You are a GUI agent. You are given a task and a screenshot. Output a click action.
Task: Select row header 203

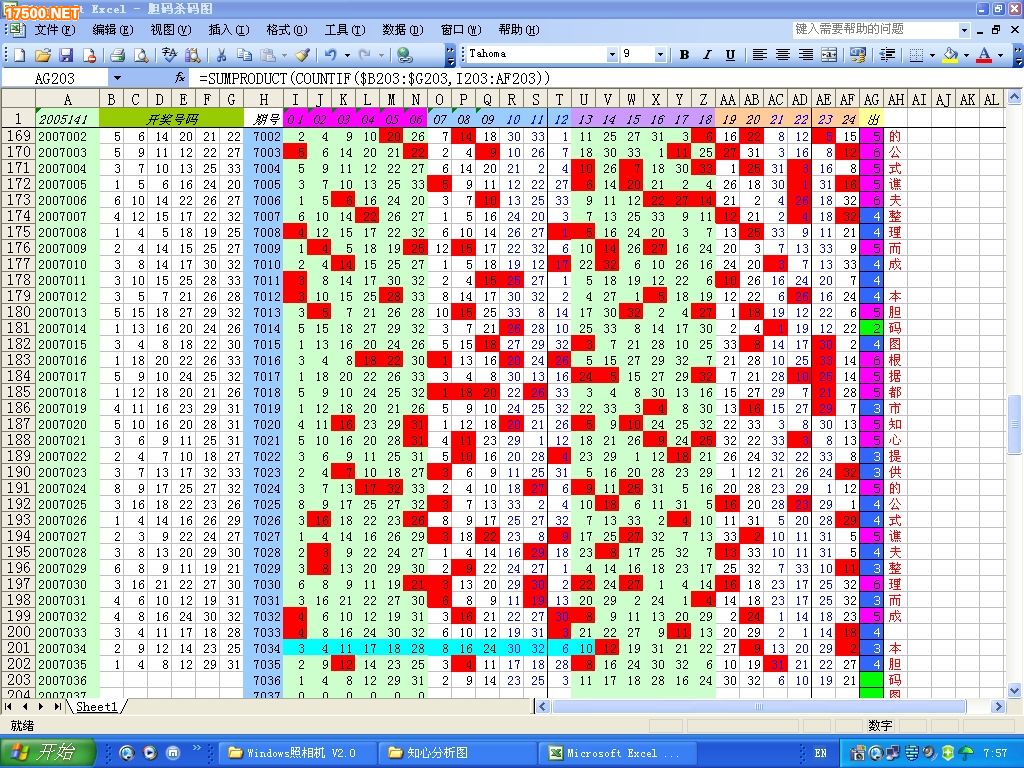[x=18, y=680]
